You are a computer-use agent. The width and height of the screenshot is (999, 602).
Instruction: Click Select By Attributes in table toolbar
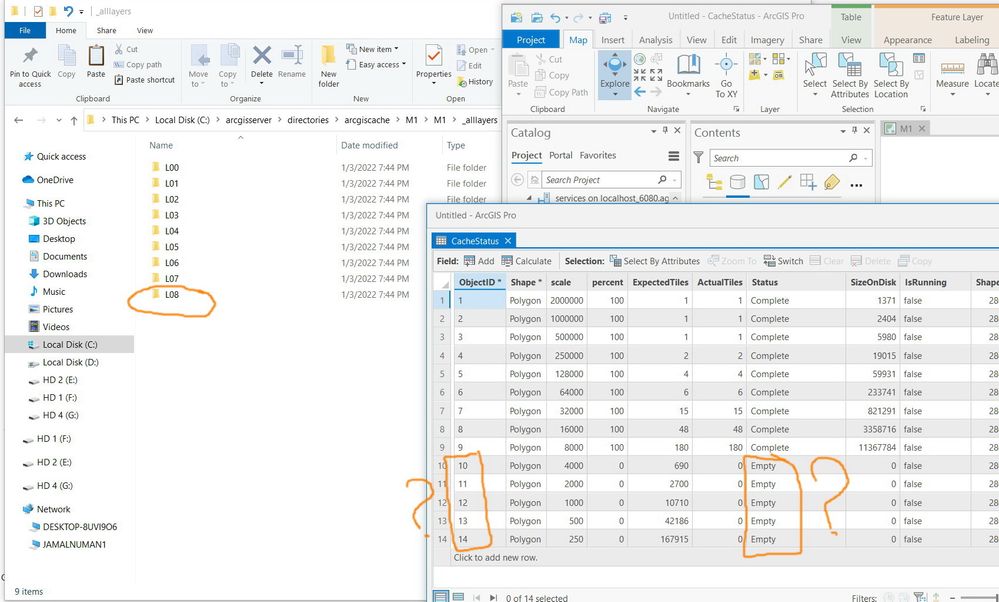(654, 261)
